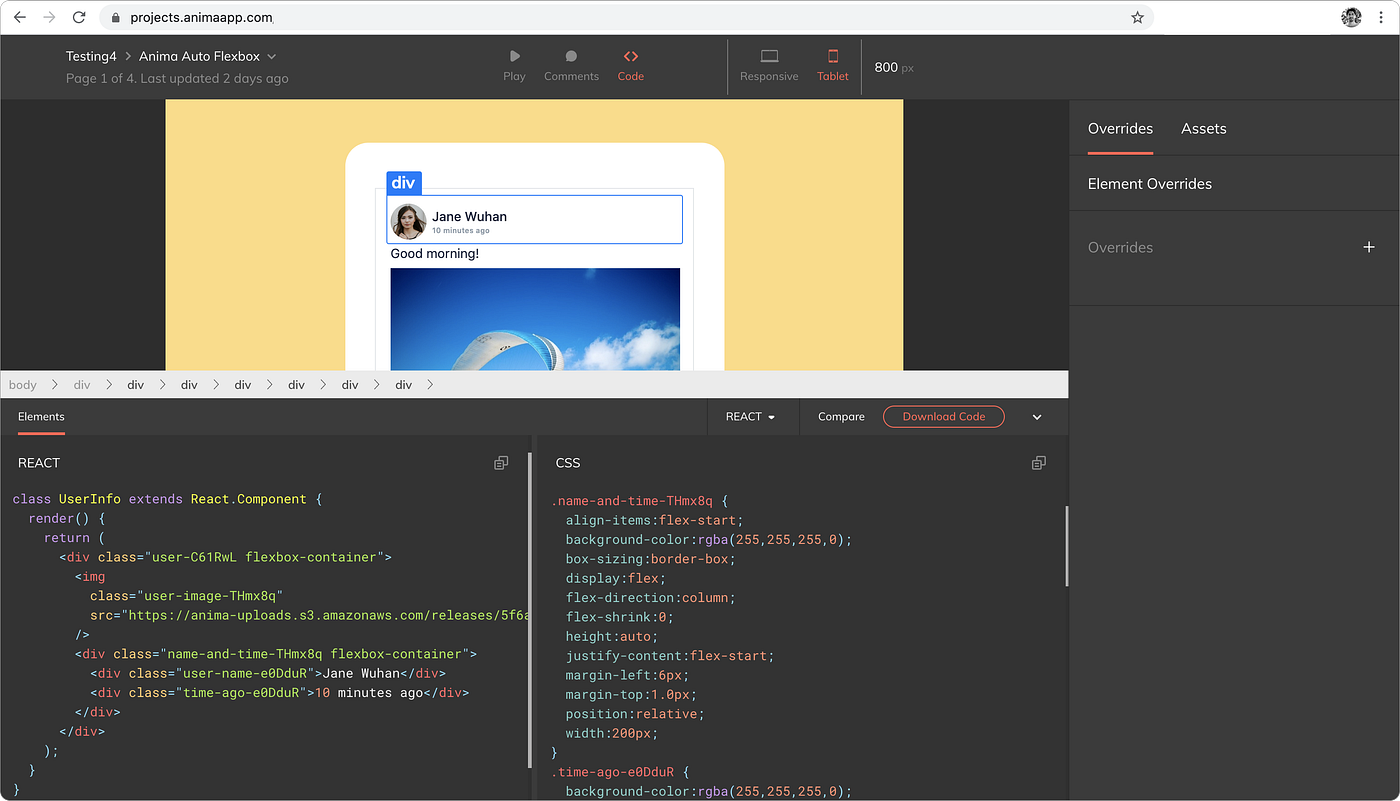Click the 10 minutes ago timestamp in preview
Screen dimensions: 1400x801
[x=461, y=231]
